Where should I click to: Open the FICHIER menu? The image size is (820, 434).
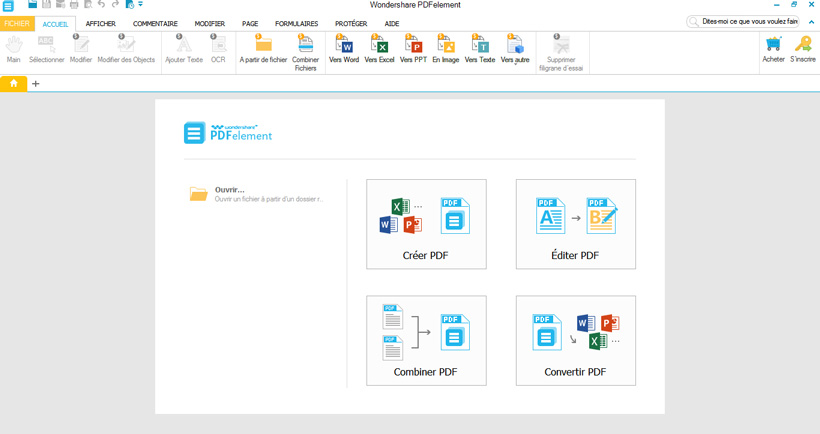pyautogui.click(x=17, y=24)
